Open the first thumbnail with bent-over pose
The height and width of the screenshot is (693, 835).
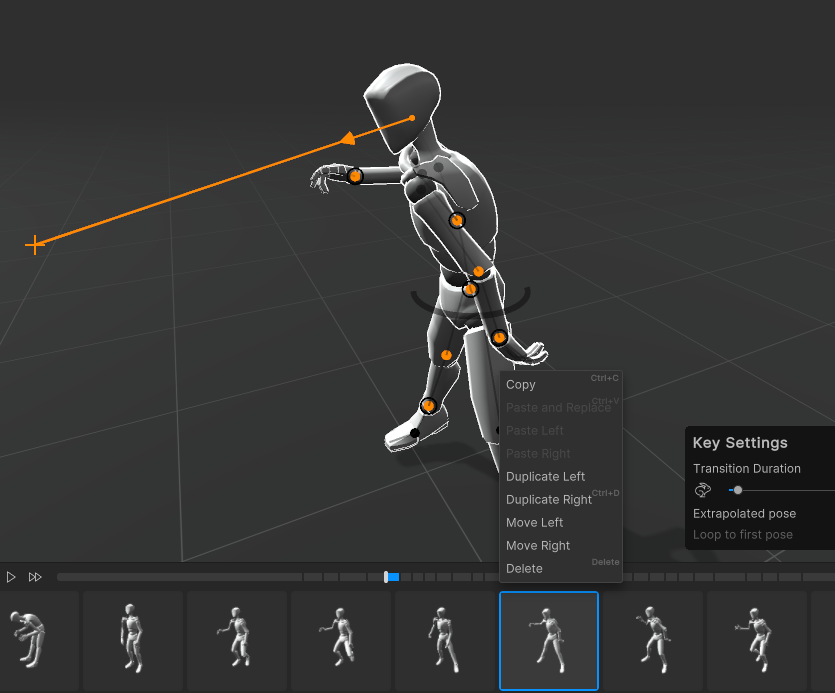(x=37, y=641)
